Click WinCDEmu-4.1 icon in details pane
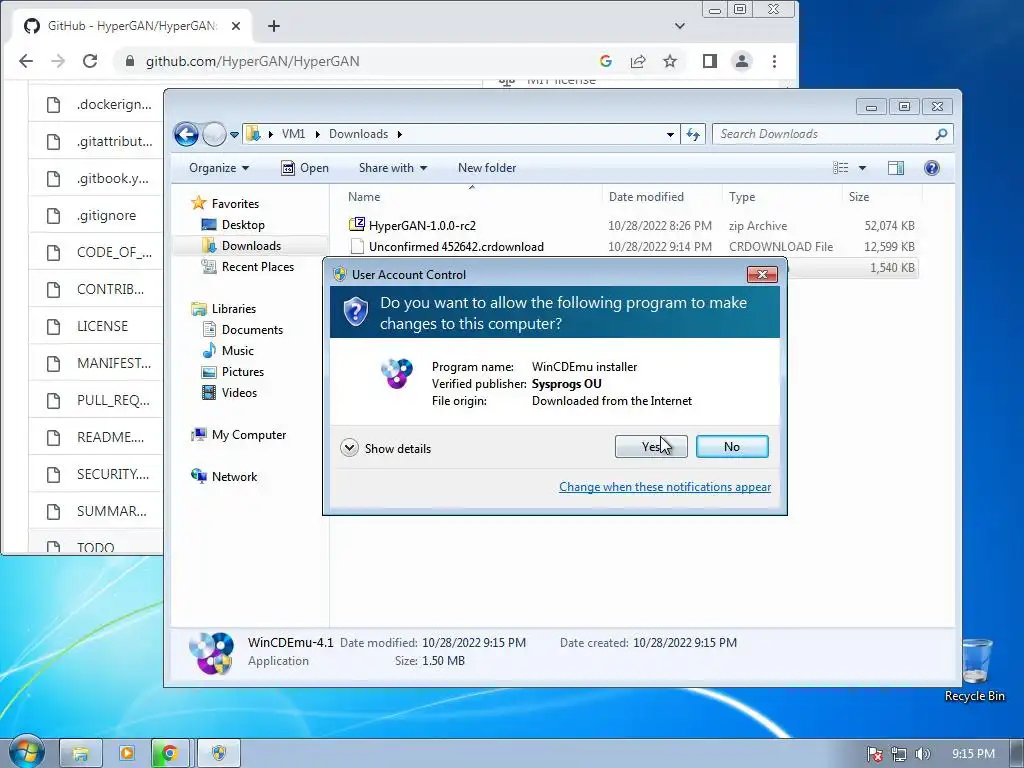 pyautogui.click(x=212, y=652)
